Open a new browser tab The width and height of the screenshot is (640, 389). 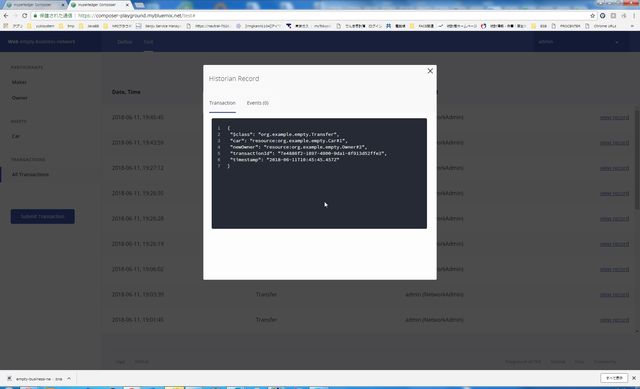tap(140, 5)
